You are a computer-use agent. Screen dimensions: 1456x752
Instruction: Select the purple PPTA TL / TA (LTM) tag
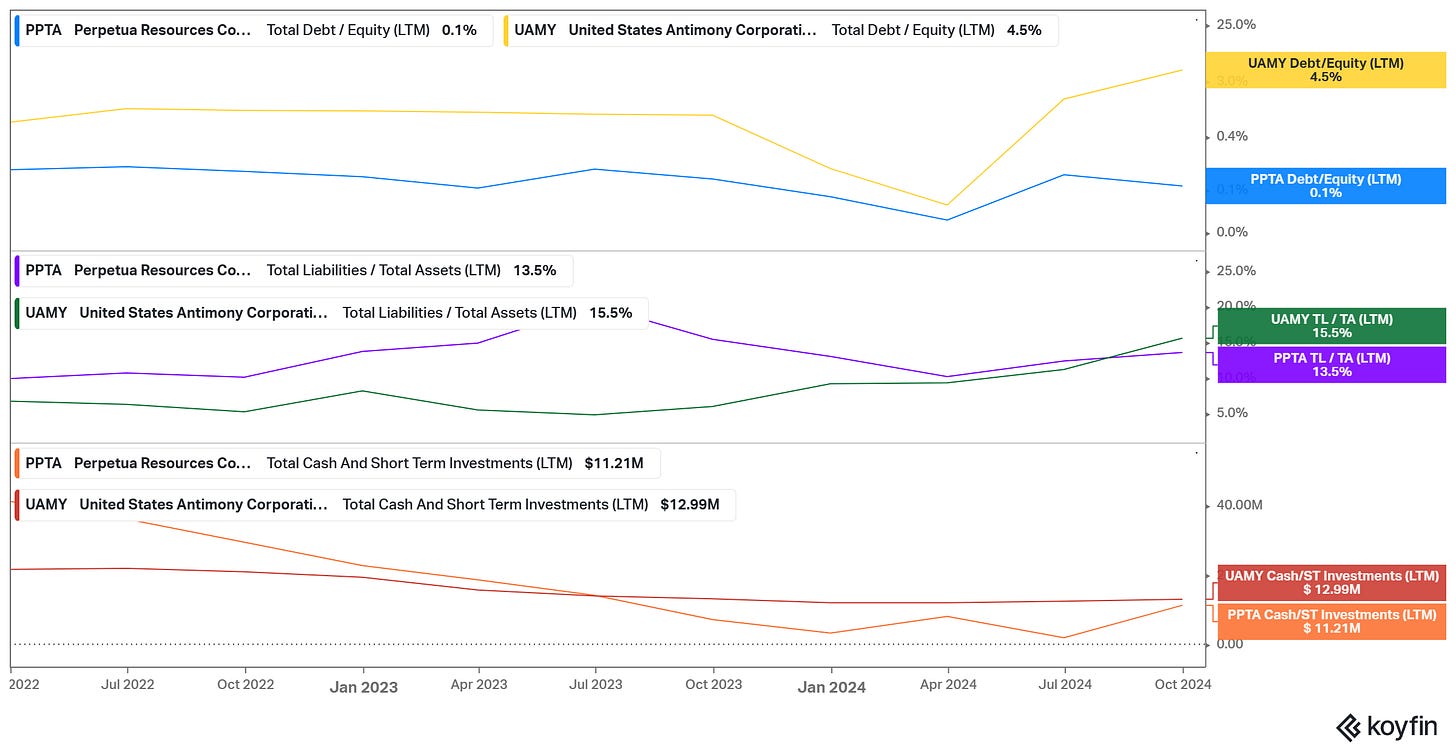tap(1331, 364)
